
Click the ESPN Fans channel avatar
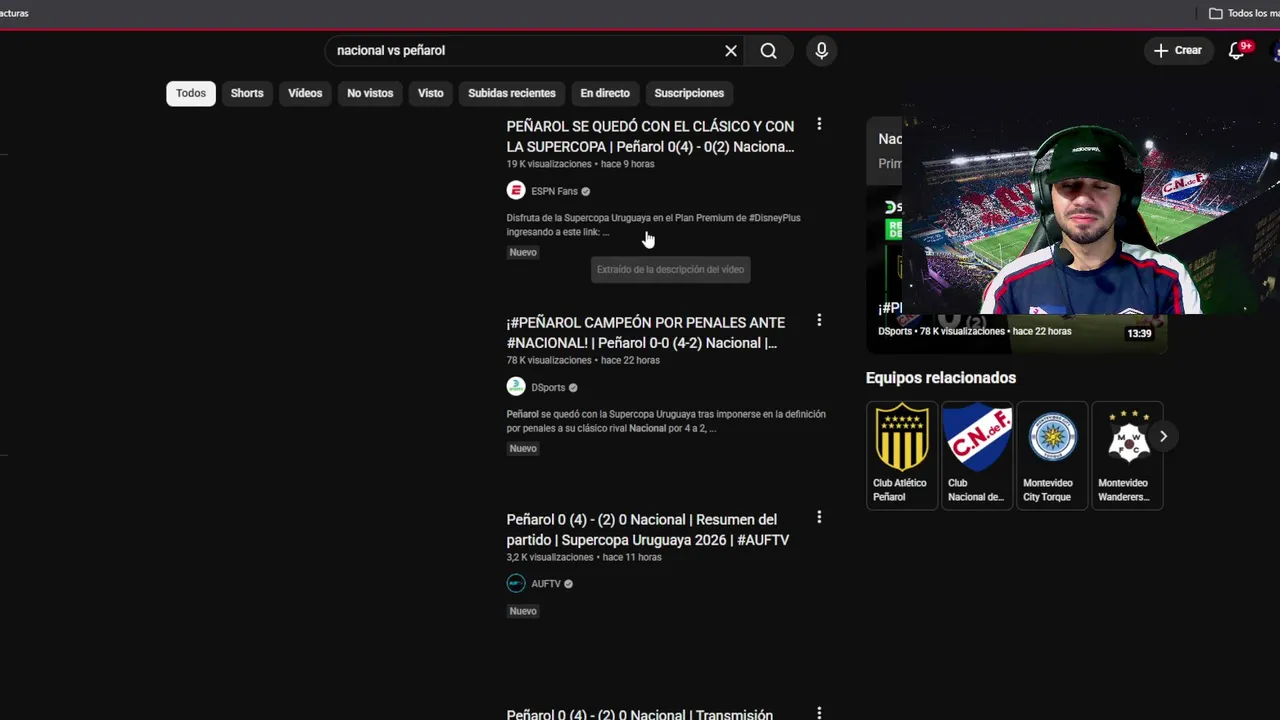point(516,191)
